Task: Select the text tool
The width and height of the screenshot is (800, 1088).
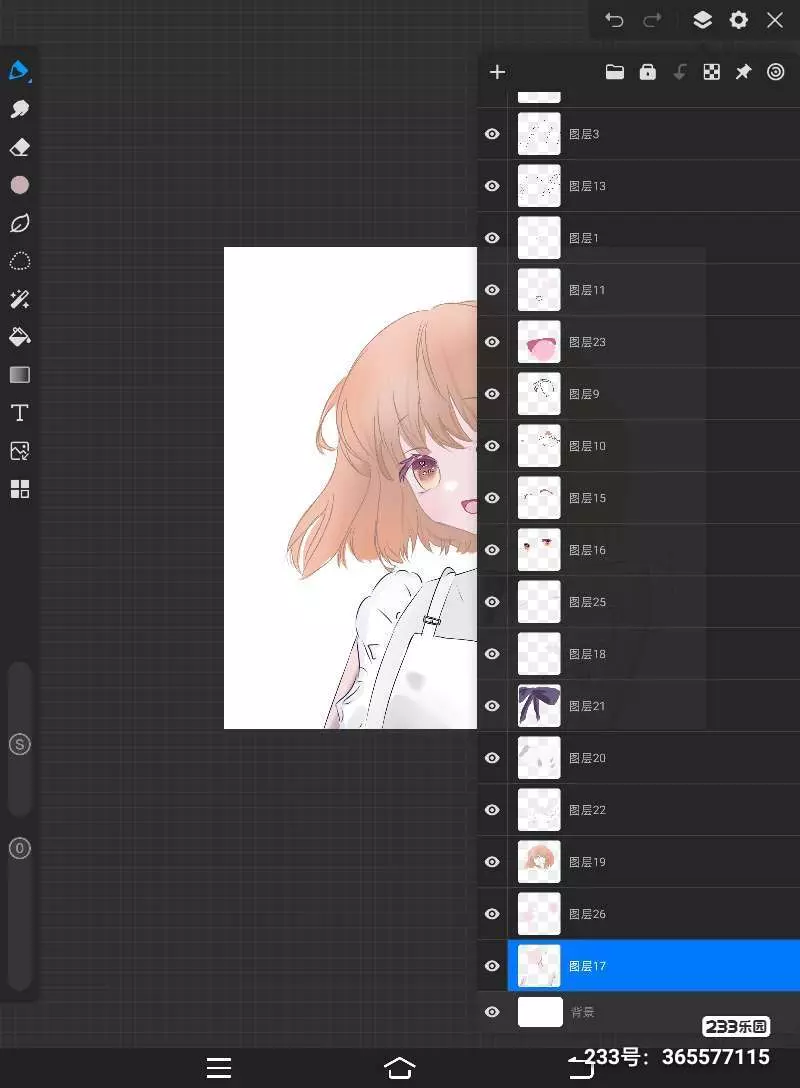Action: [19, 413]
